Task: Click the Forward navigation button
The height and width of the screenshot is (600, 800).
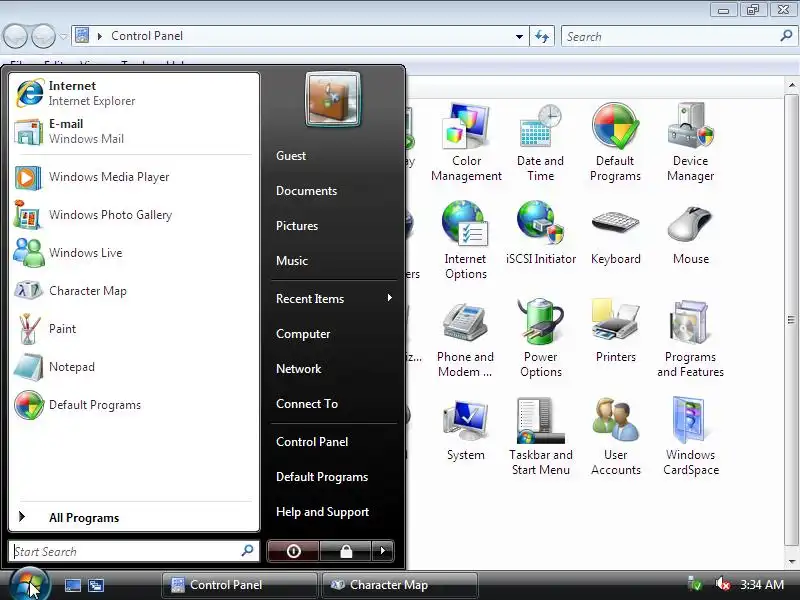Action: click(43, 36)
